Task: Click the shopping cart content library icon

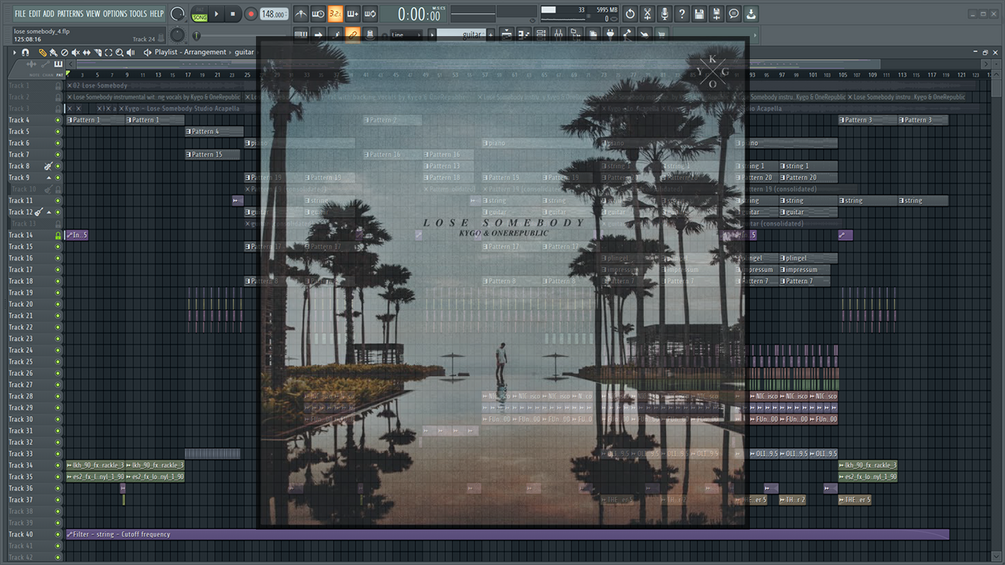Action: pos(661,35)
